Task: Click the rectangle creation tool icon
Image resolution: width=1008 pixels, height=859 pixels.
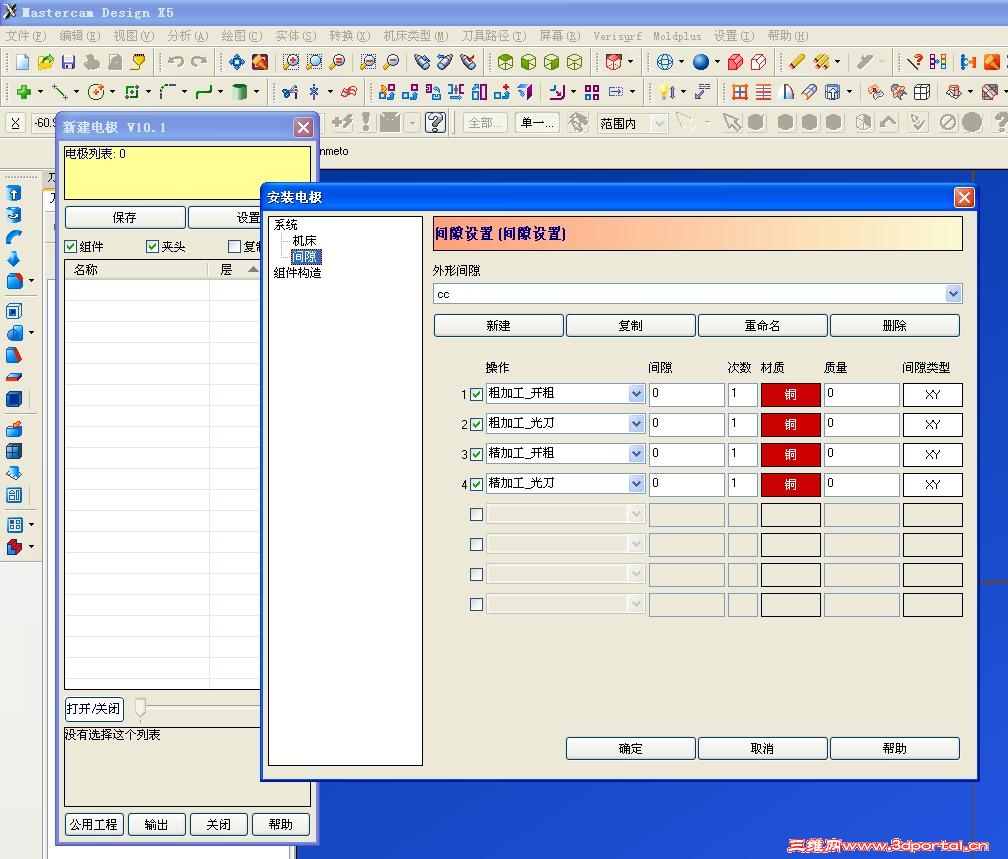Action: click(132, 92)
